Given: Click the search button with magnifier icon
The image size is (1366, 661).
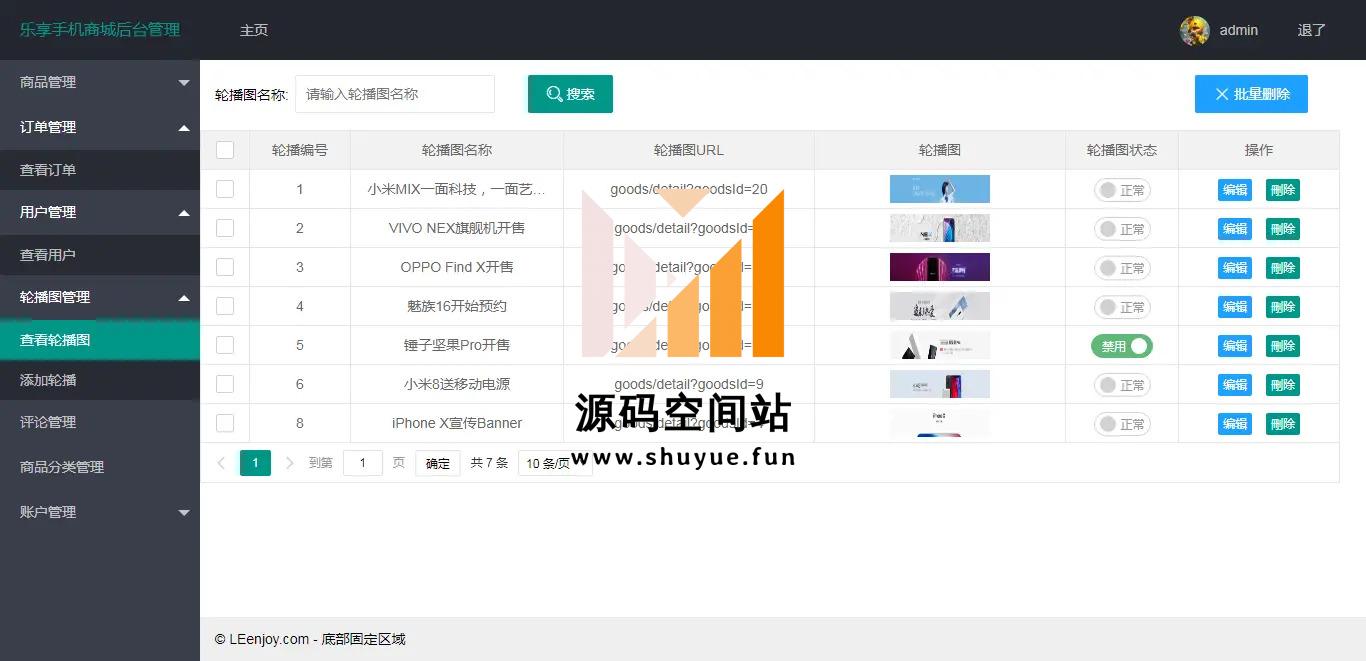Looking at the screenshot, I should pyautogui.click(x=570, y=94).
